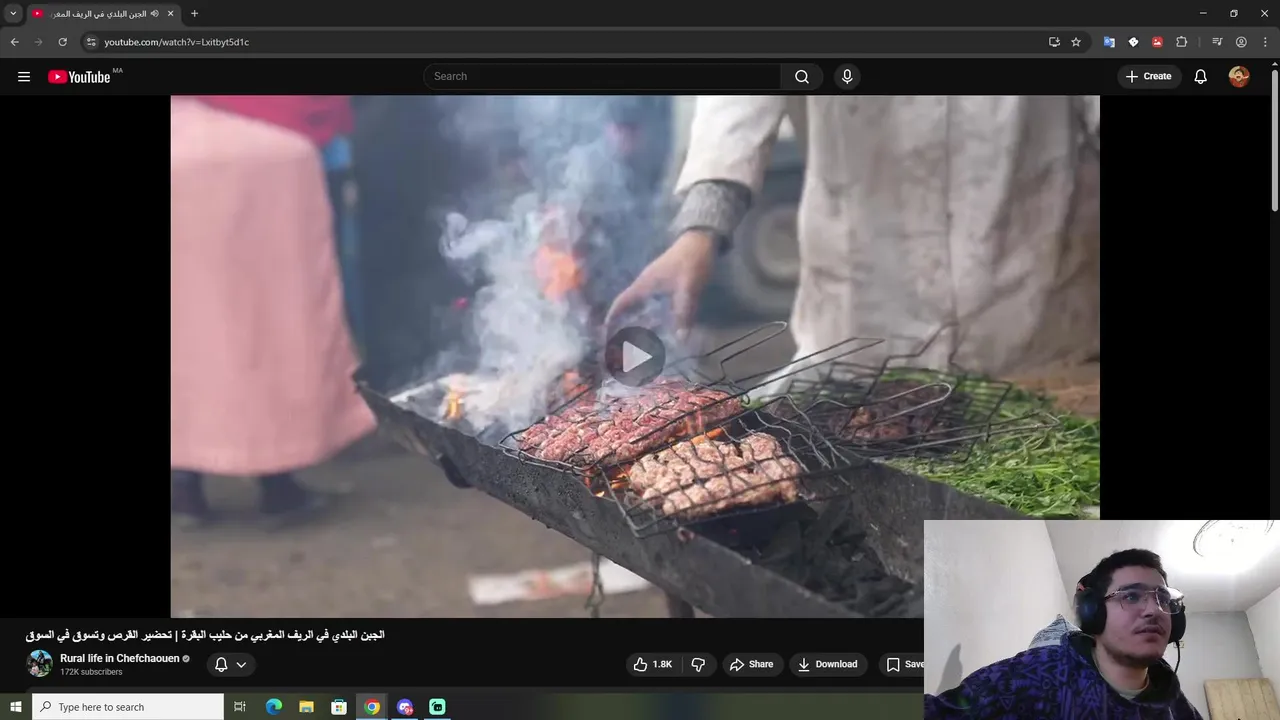Select the YouTube video tab
The width and height of the screenshot is (1280, 720).
pos(97,14)
